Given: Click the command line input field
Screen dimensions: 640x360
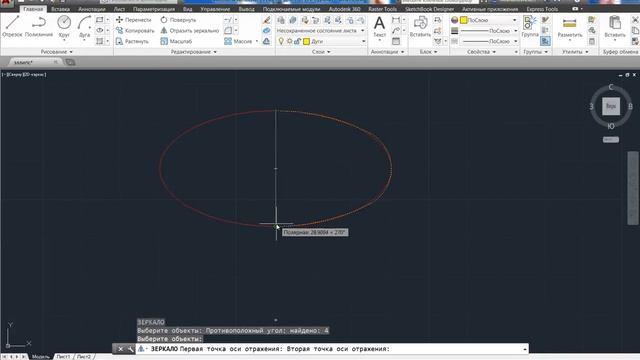Looking at the screenshot, I should 333,349.
